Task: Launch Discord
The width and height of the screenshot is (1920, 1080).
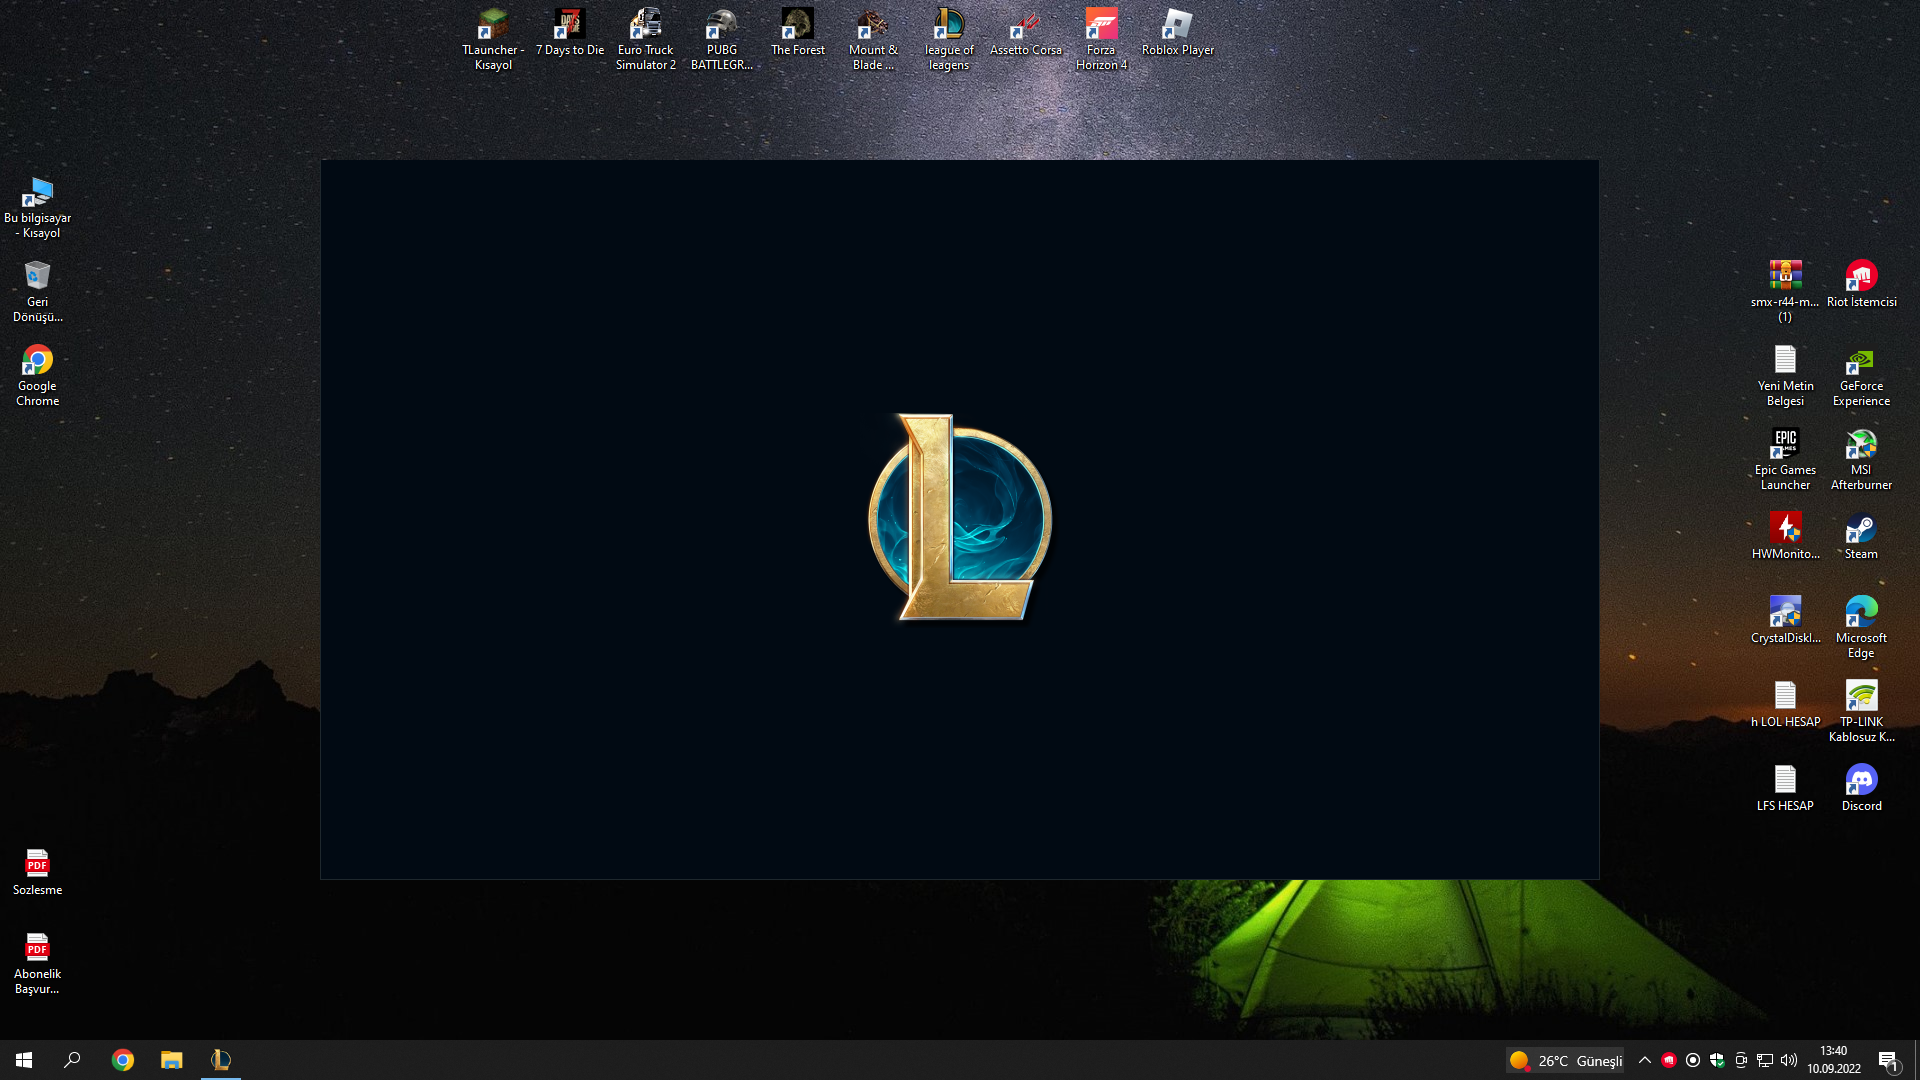Action: 1860,781
